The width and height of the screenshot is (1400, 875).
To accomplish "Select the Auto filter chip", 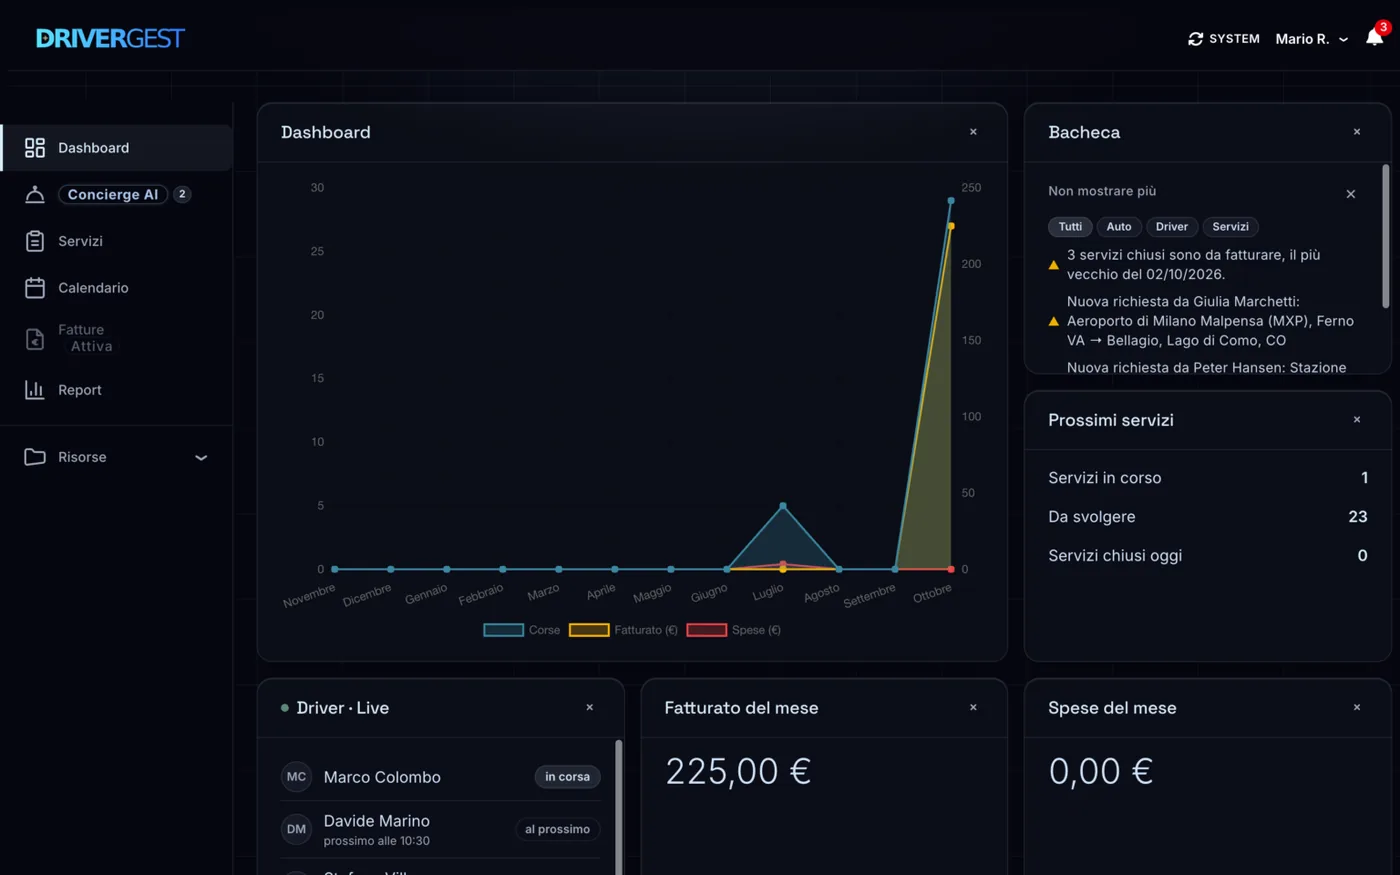I will (x=1119, y=227).
